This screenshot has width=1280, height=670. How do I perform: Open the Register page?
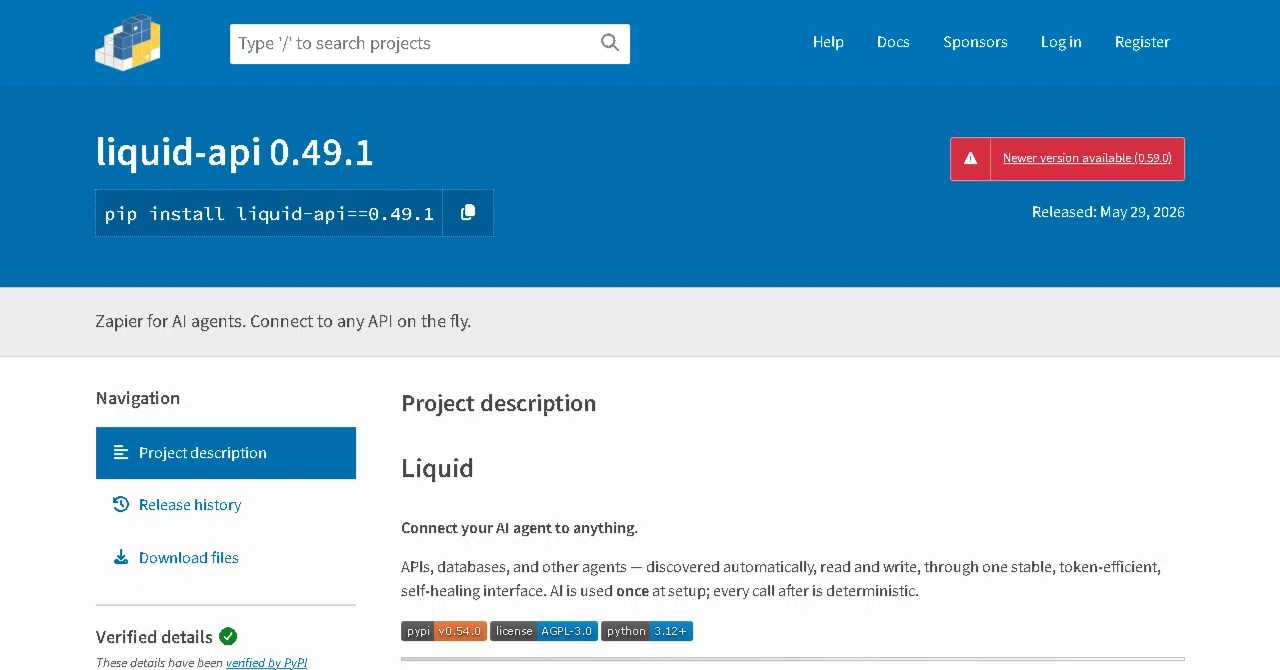(1142, 42)
